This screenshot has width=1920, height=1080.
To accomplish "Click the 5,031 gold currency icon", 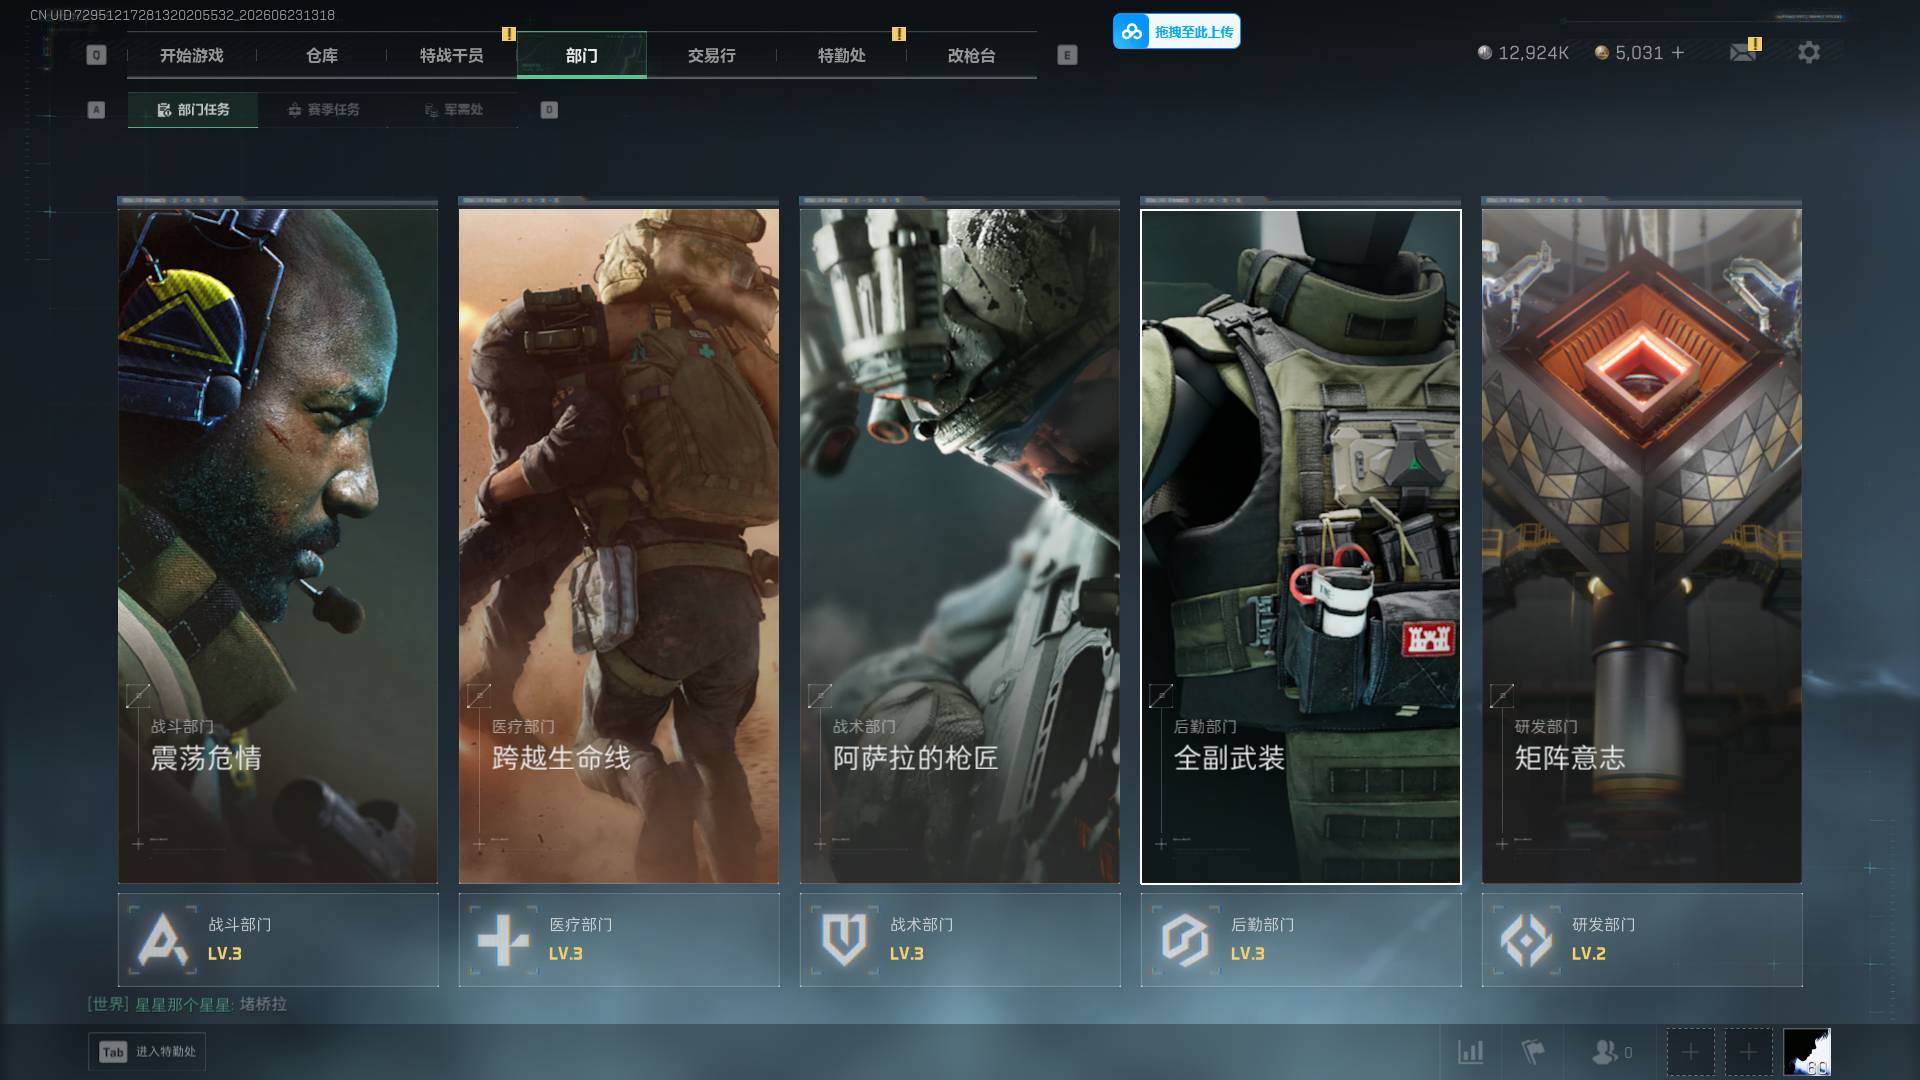I will [x=1602, y=53].
